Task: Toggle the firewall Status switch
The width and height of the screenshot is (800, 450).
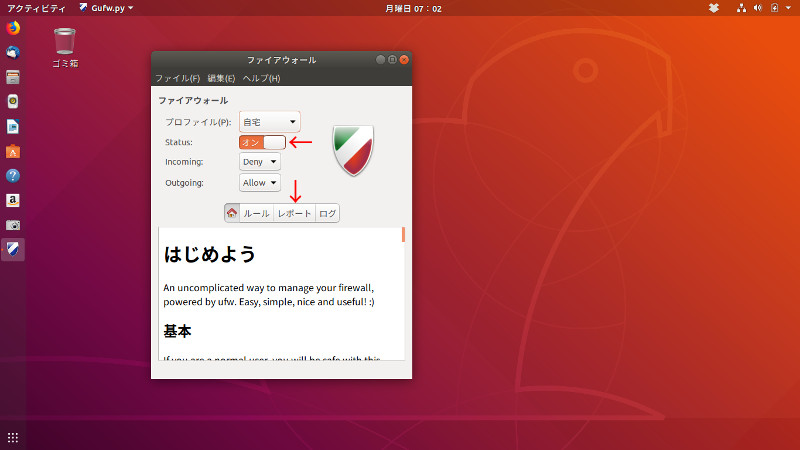Action: [262, 142]
